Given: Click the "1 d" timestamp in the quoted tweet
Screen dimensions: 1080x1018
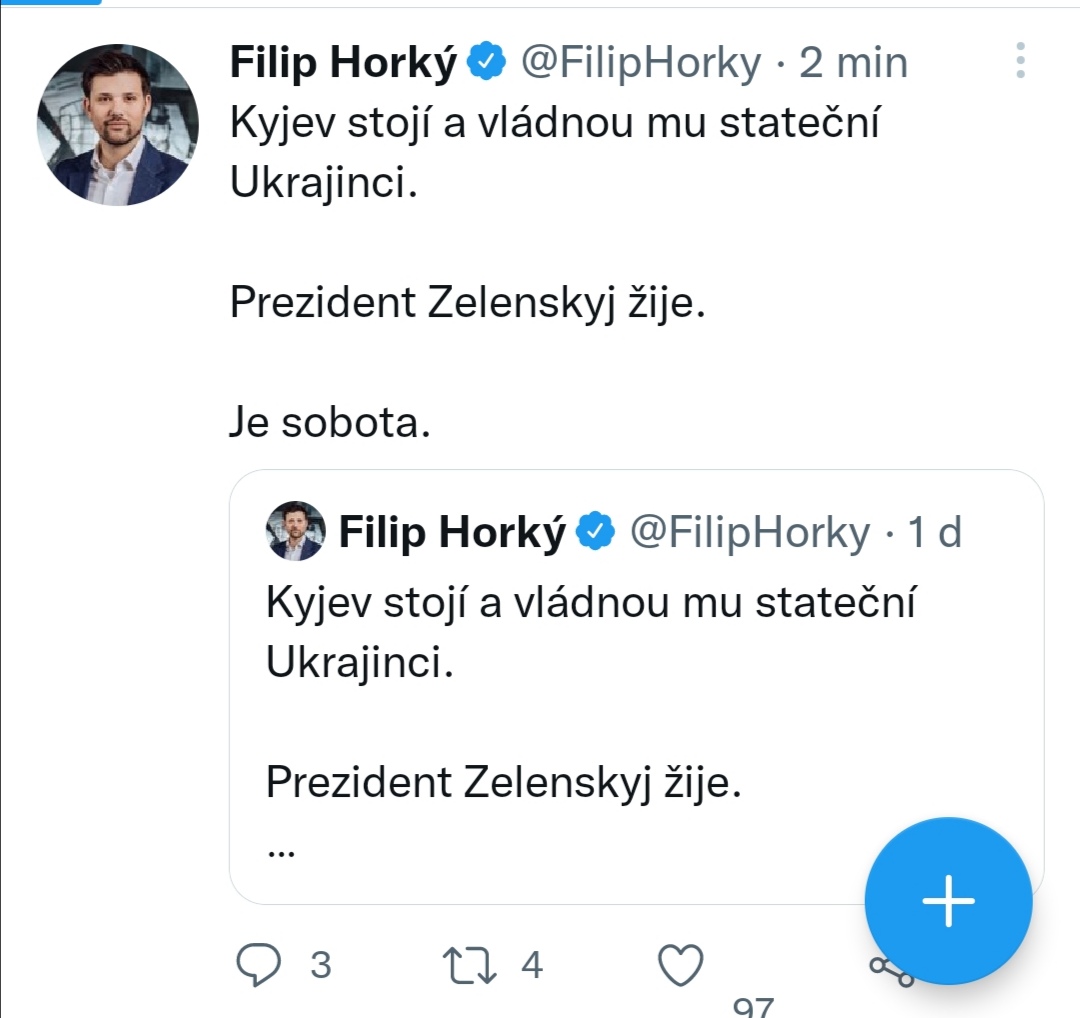Looking at the screenshot, I should (934, 532).
